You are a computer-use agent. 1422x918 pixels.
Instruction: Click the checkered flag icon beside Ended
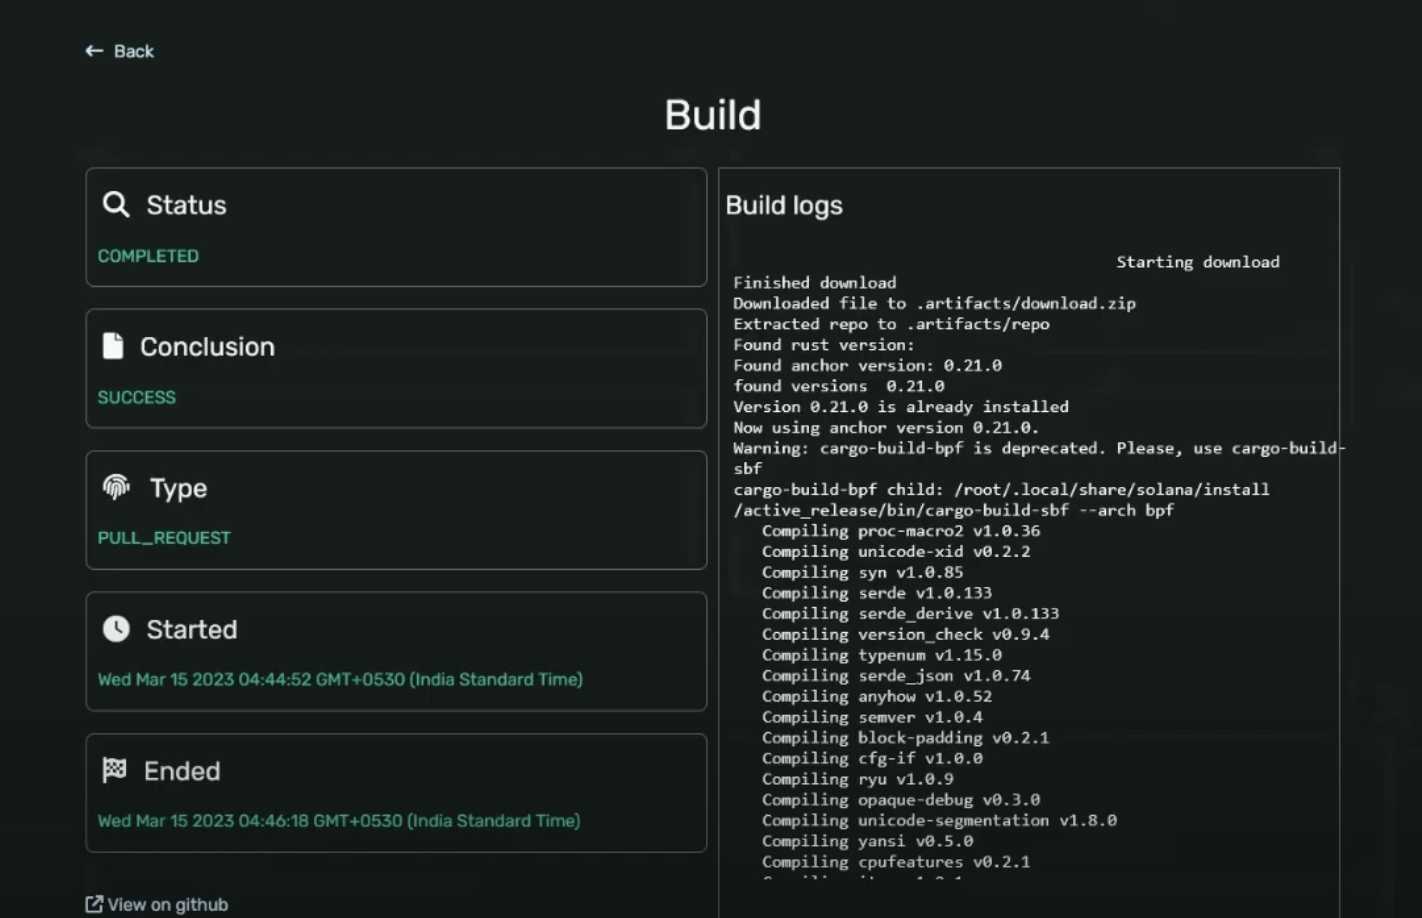pos(114,770)
